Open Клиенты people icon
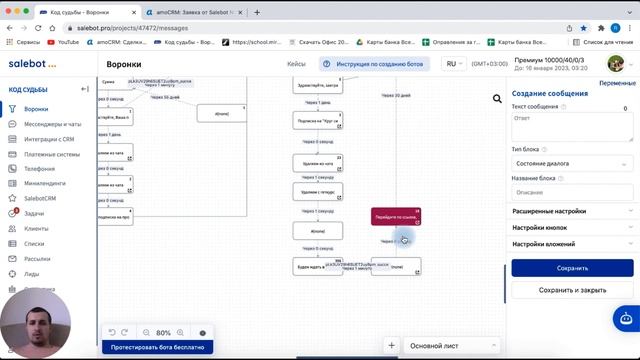This screenshot has height=360, width=640. click(x=12, y=229)
